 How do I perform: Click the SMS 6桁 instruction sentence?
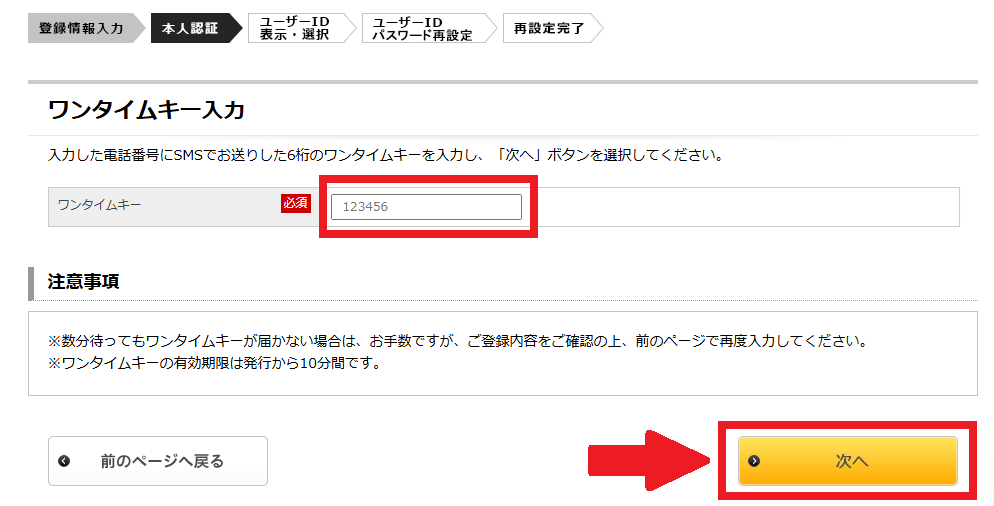pyautogui.click(x=386, y=155)
